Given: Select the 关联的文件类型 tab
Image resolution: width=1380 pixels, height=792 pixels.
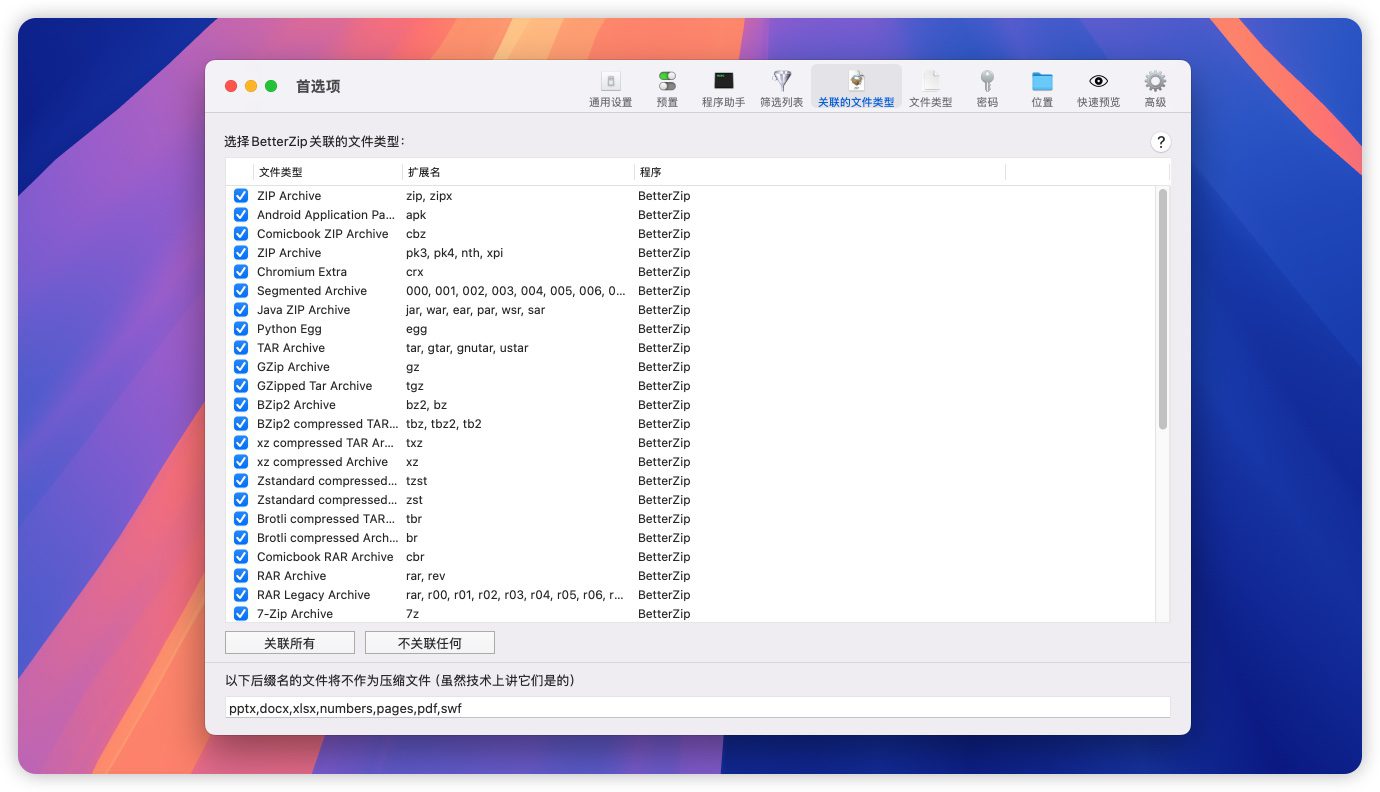Looking at the screenshot, I should (x=856, y=88).
